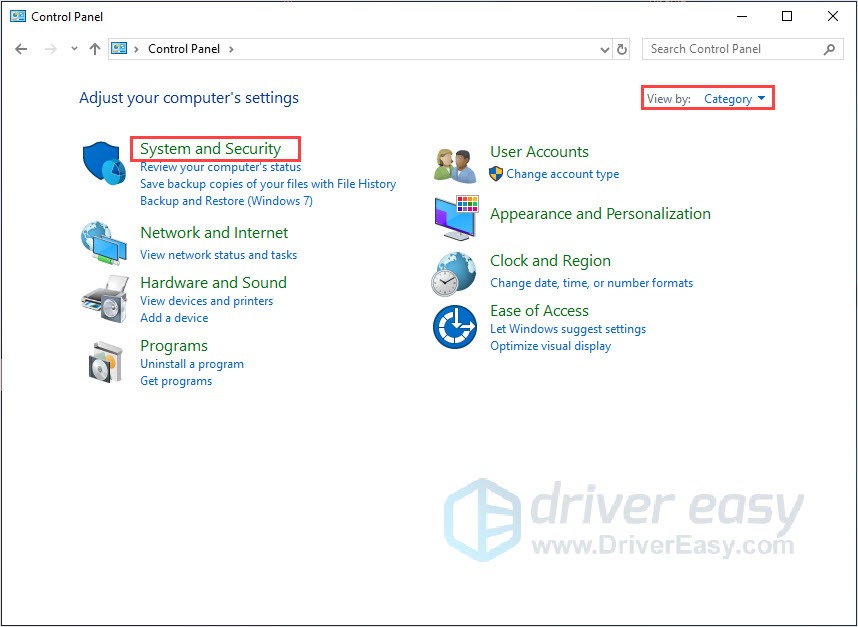Image resolution: width=858 pixels, height=627 pixels.
Task: Click Uninstall a program
Action: [192, 364]
